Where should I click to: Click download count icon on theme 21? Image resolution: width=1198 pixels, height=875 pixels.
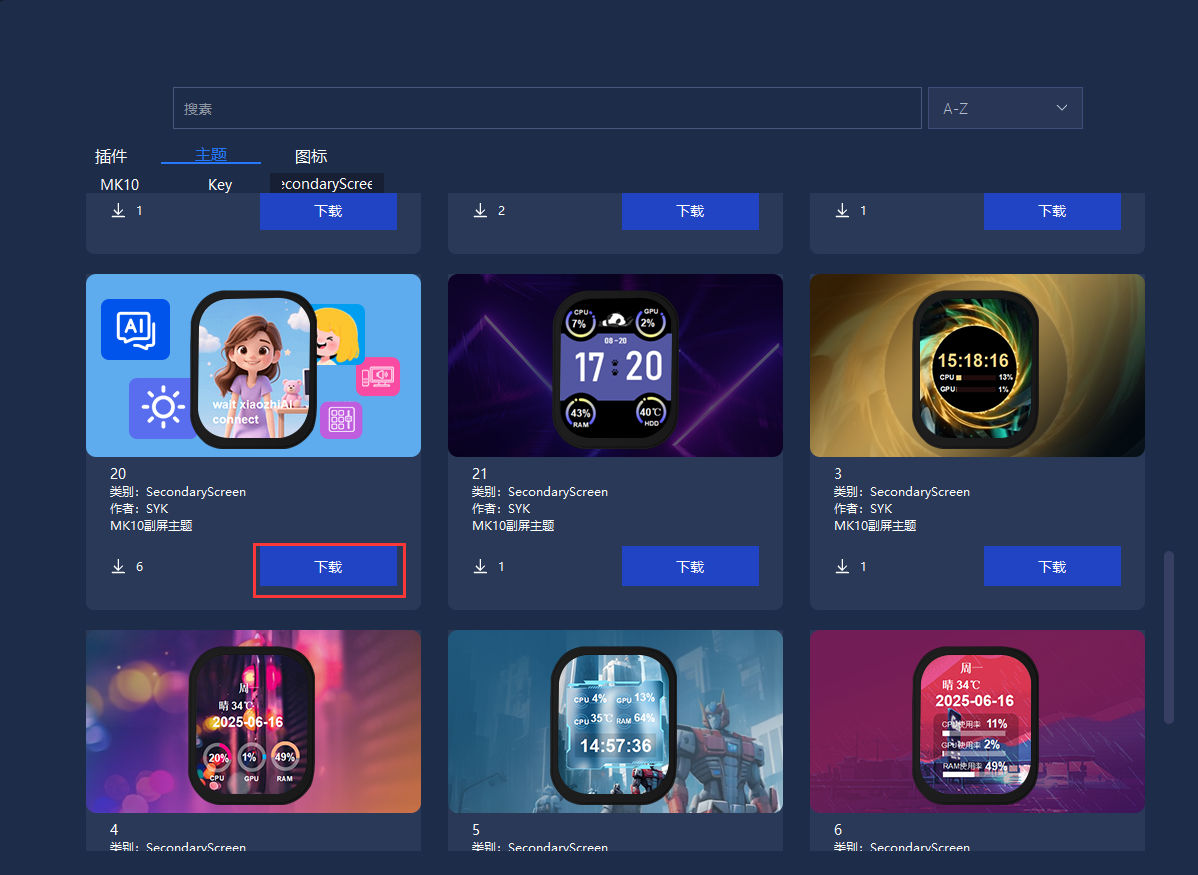(x=480, y=566)
